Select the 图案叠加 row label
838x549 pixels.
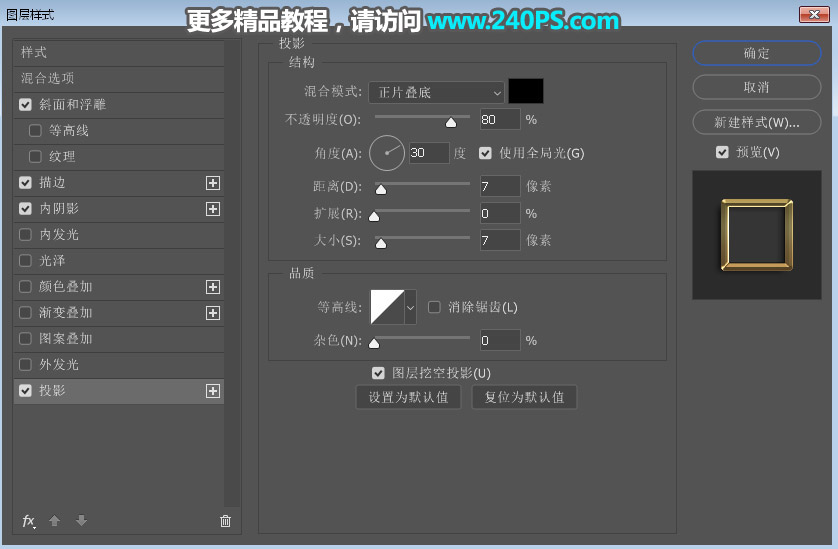pyautogui.click(x=66, y=339)
